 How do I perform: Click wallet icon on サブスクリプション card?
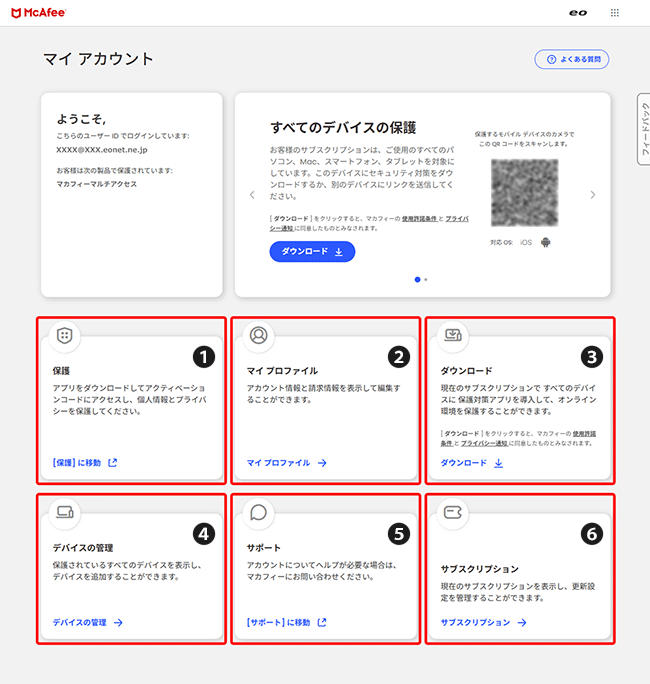coord(453,513)
